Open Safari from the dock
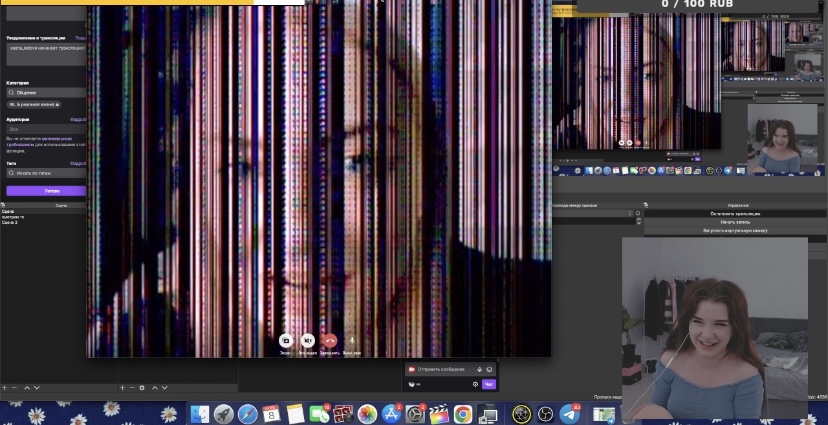Viewport: 828px width, 425px height. pos(247,414)
